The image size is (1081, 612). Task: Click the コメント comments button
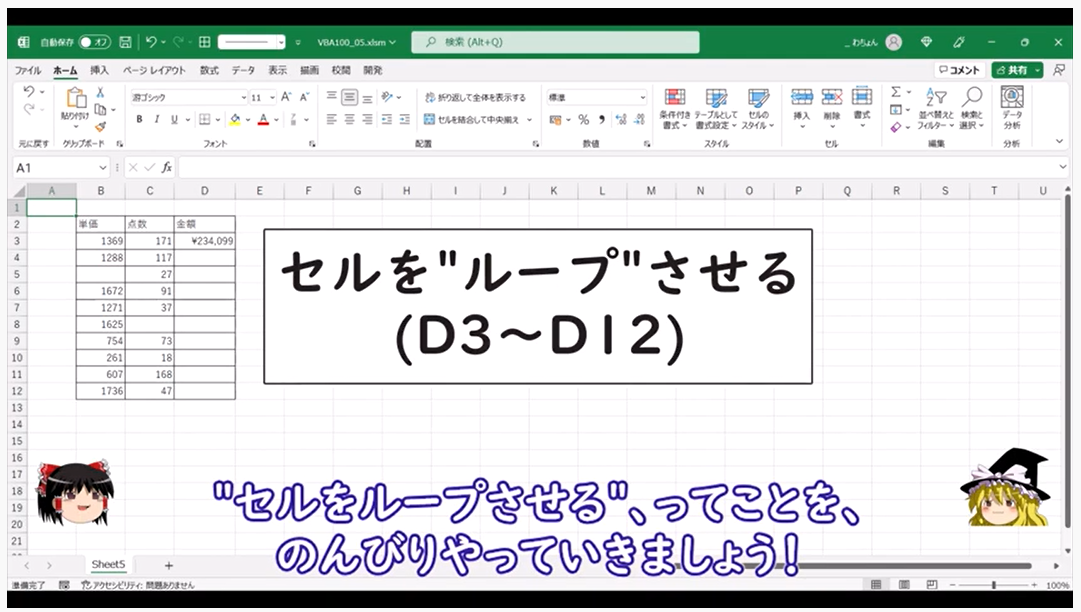coord(959,70)
